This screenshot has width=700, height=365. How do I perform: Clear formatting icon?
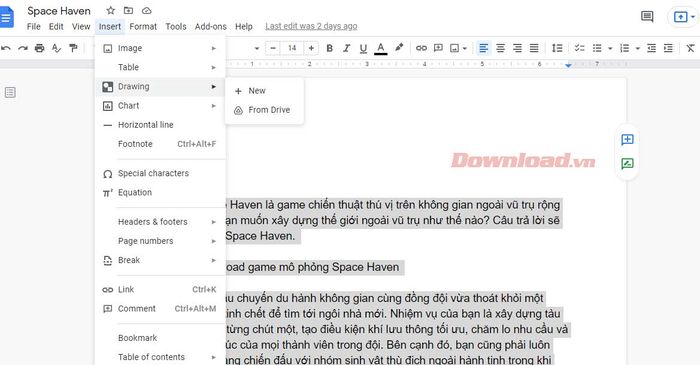tap(690, 48)
